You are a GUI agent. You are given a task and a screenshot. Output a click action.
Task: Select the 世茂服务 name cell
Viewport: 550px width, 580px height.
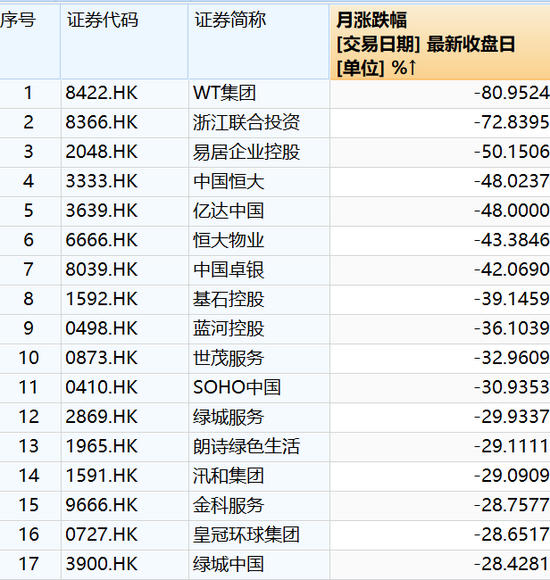pos(259,358)
